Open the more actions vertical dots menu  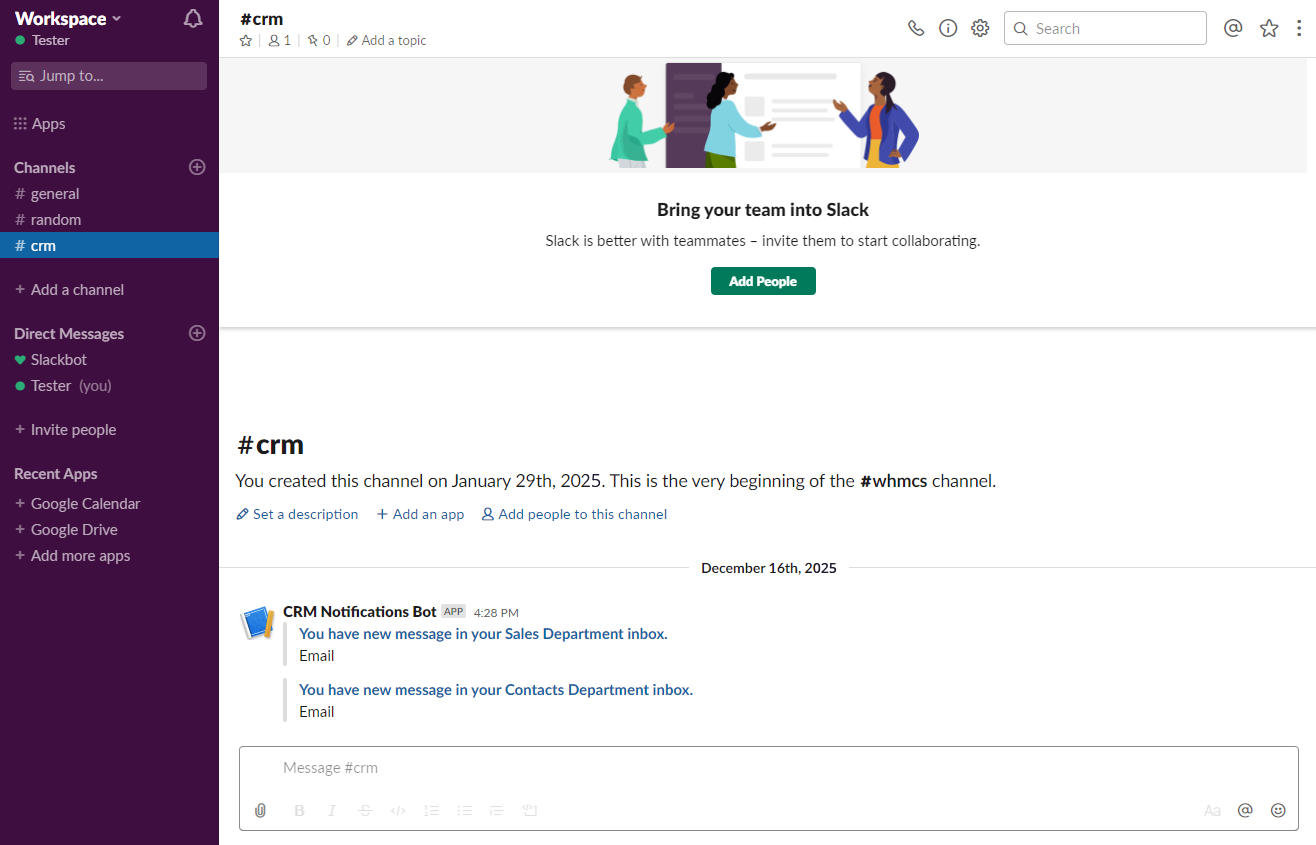click(1299, 28)
